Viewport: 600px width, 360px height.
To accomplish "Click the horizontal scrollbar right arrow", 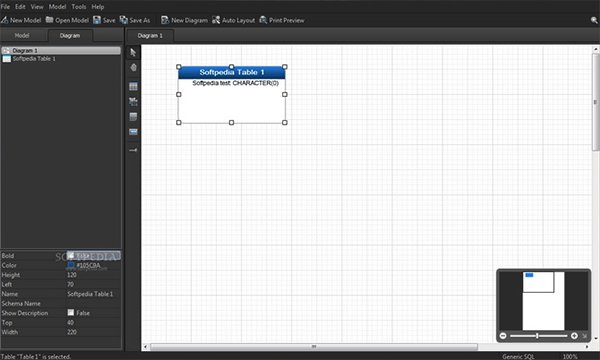I will point(587,347).
